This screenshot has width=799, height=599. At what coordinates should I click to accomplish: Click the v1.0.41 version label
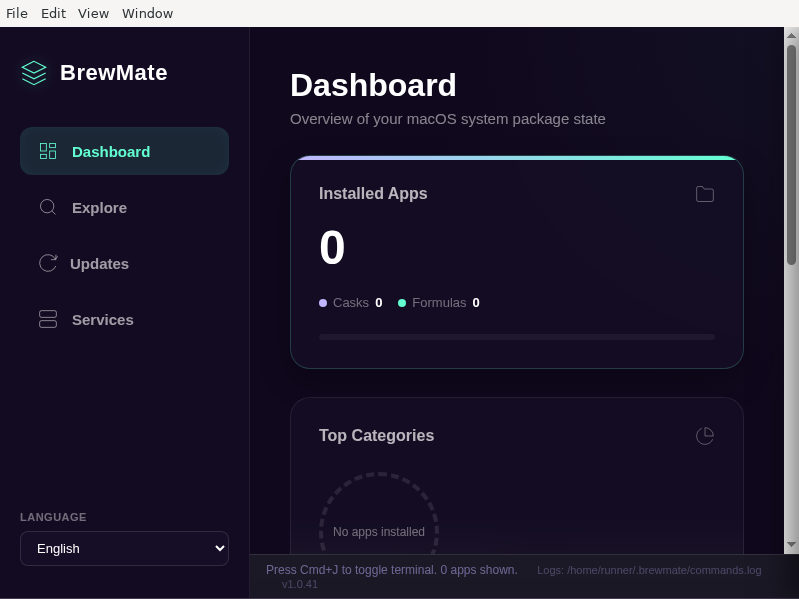300,584
